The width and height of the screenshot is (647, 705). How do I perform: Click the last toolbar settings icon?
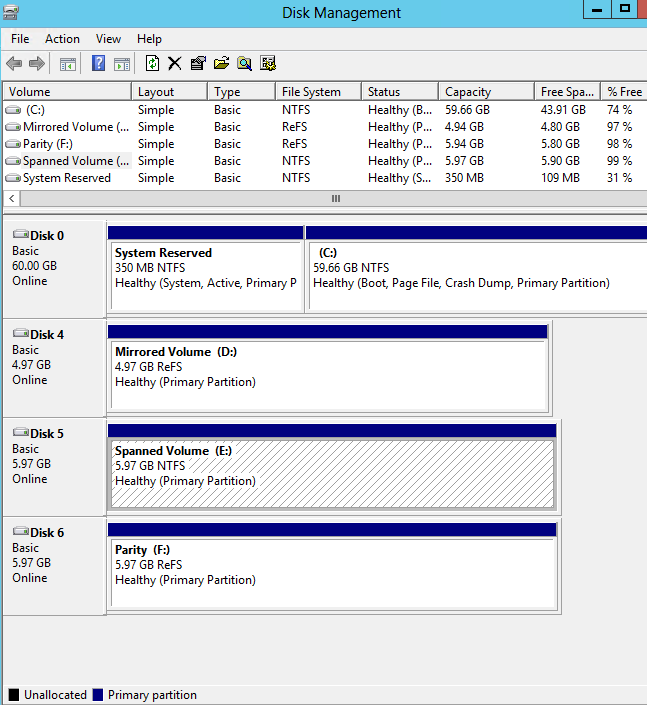click(268, 64)
